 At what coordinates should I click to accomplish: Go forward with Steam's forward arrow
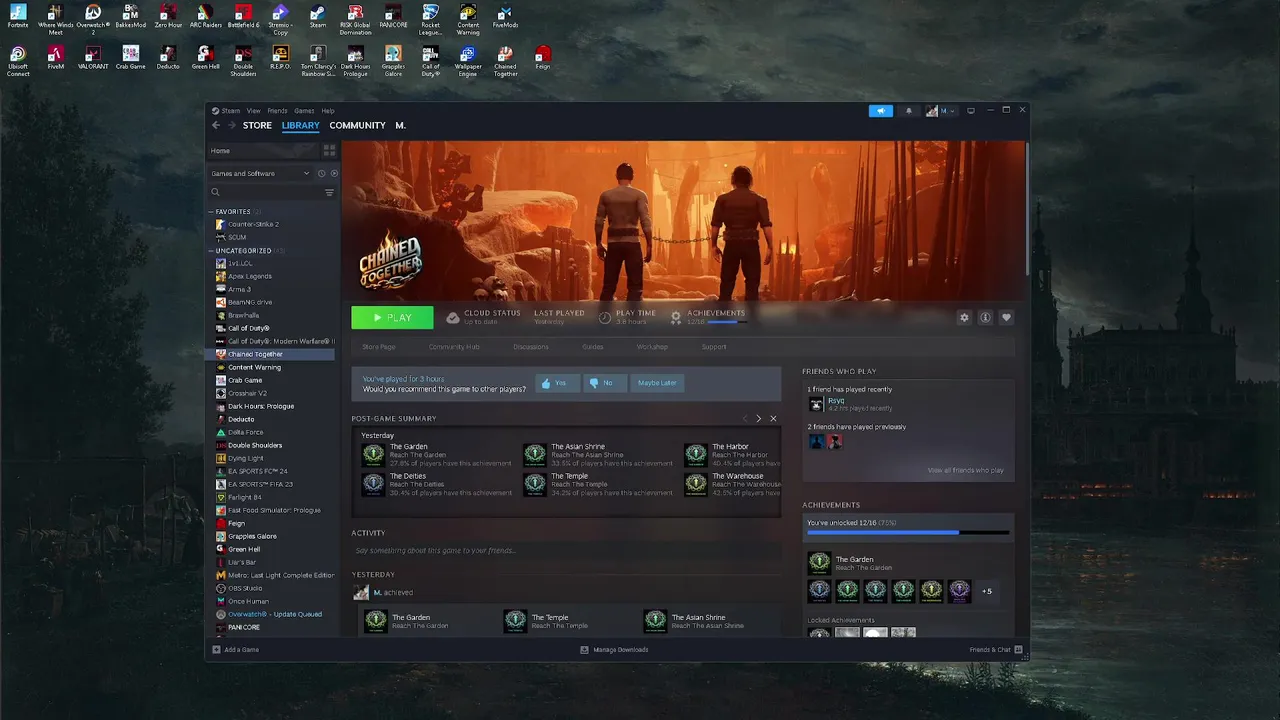tap(232, 125)
